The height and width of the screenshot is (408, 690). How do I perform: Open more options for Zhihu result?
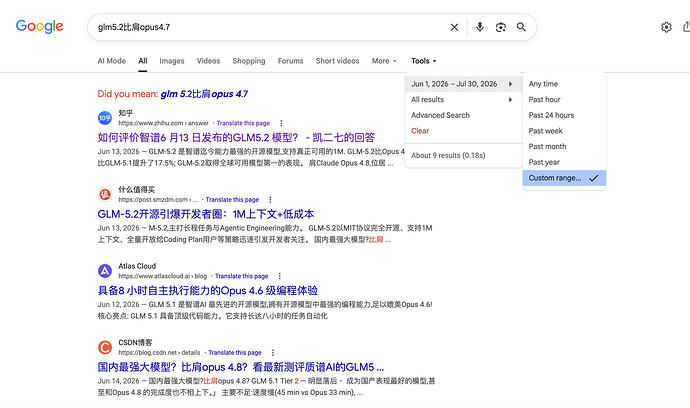(281, 123)
